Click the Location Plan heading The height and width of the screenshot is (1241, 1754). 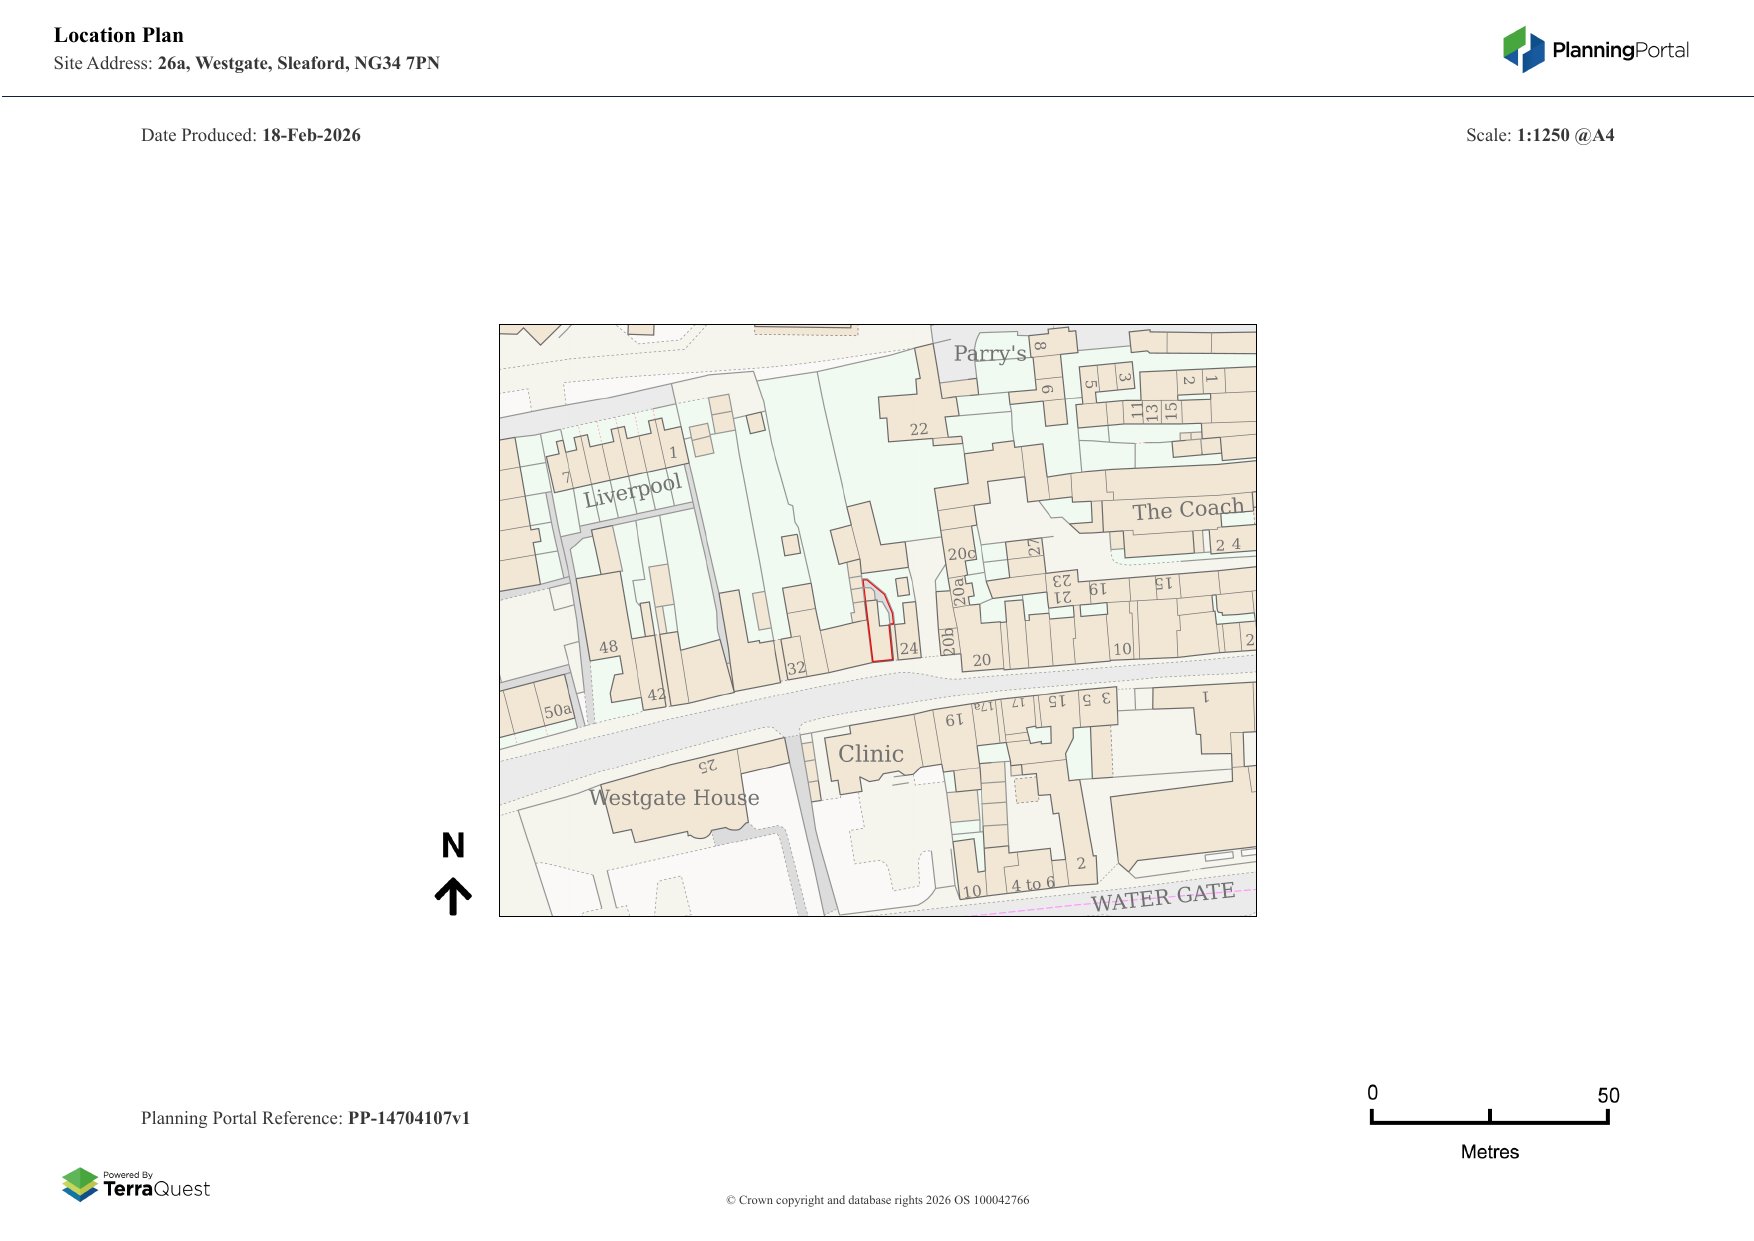[x=119, y=35]
